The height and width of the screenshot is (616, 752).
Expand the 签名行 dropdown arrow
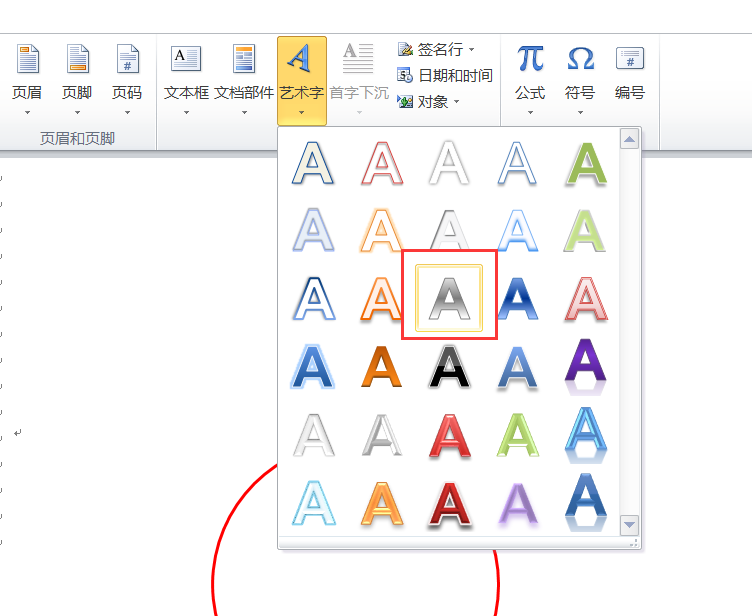point(471,49)
